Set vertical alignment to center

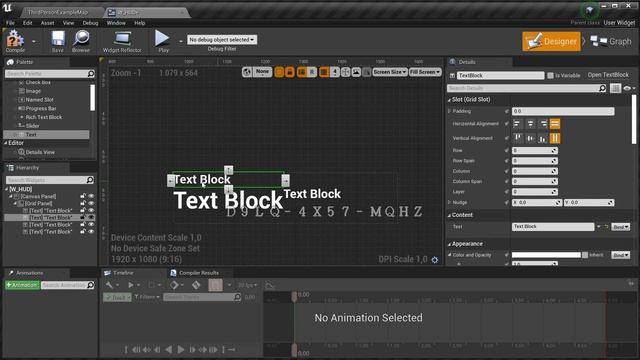[x=530, y=138]
